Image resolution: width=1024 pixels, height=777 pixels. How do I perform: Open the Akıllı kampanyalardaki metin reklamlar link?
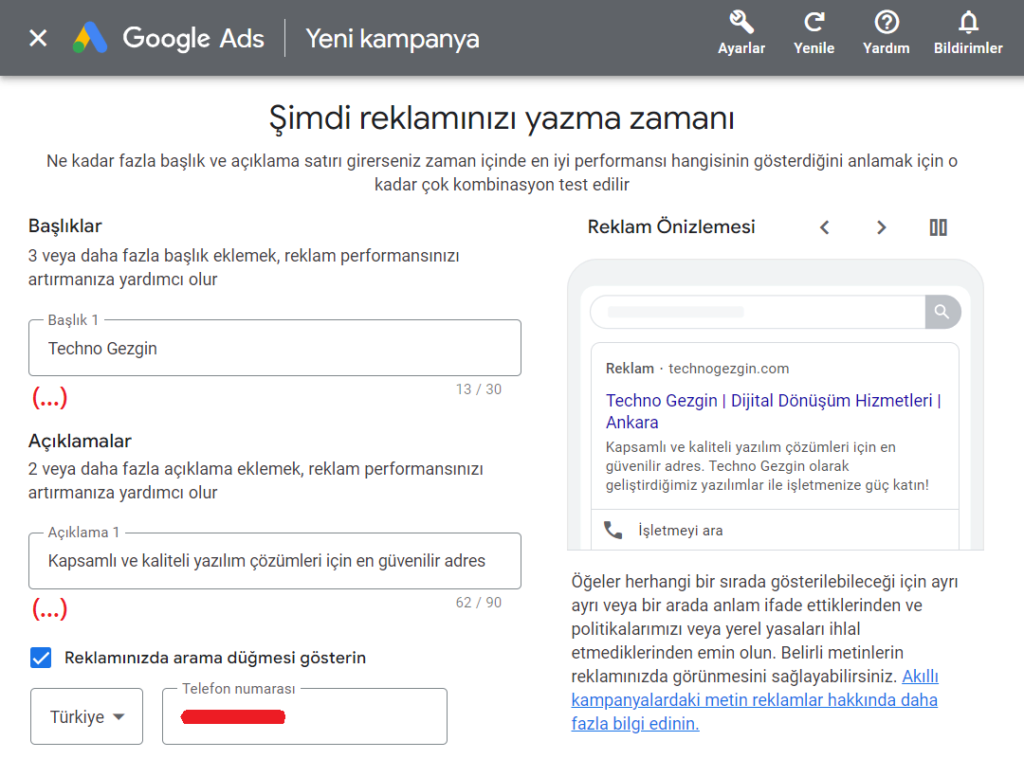point(755,700)
